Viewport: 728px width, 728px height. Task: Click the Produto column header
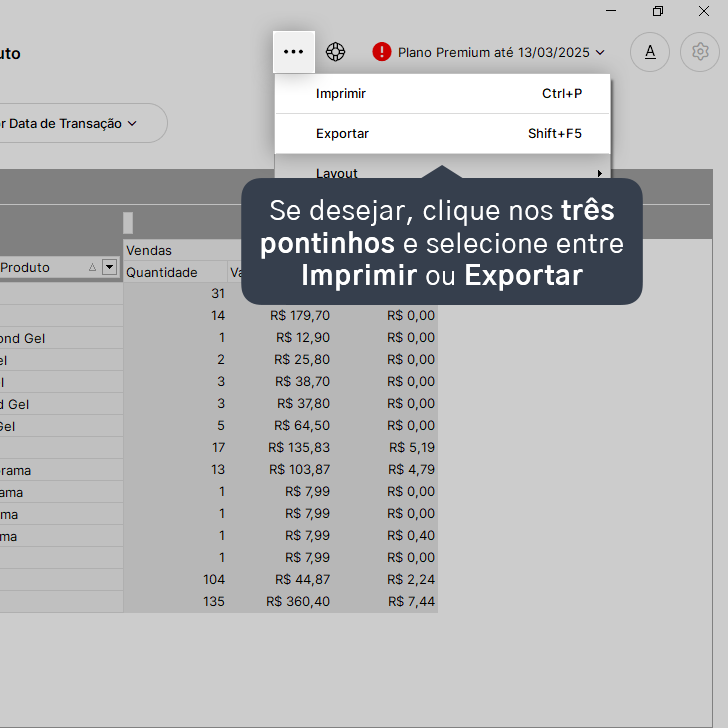pos(60,268)
